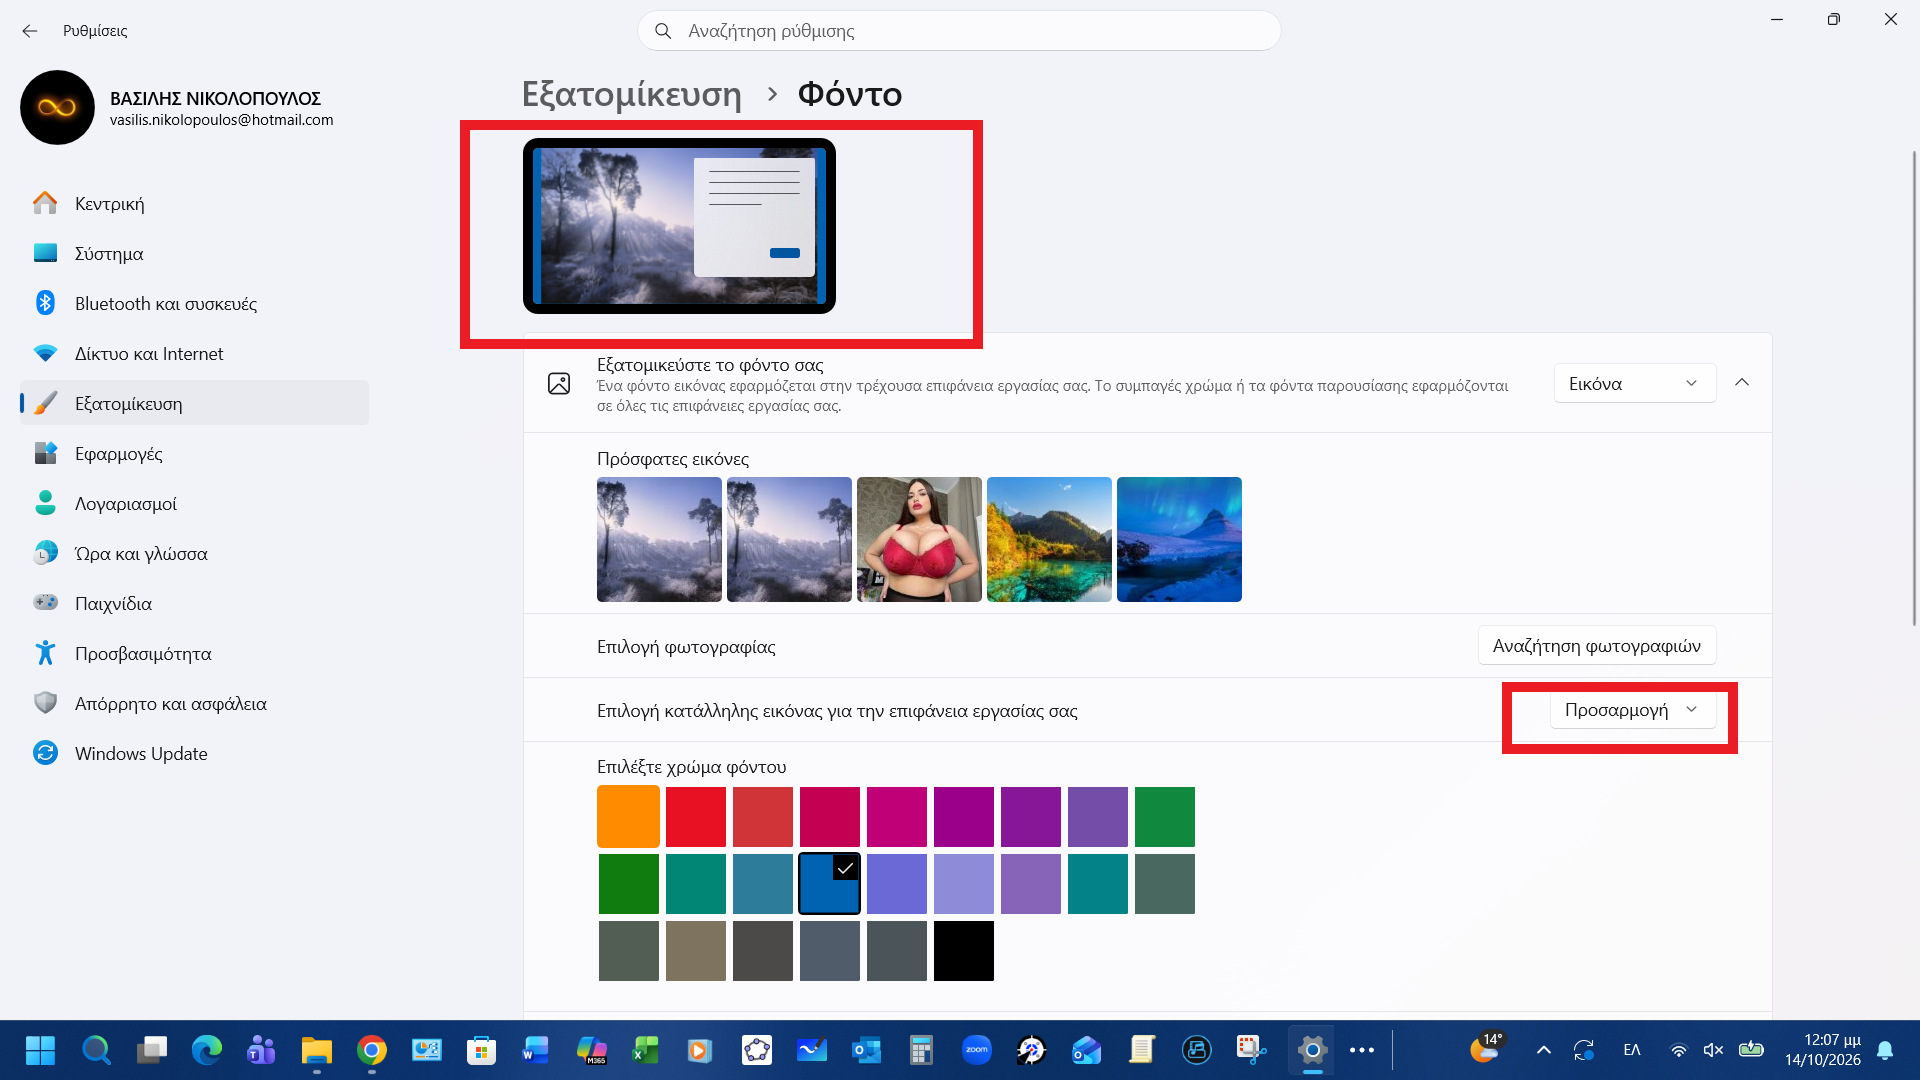Select the Εφαρμογές category
This screenshot has height=1080, width=1920.
194,453
